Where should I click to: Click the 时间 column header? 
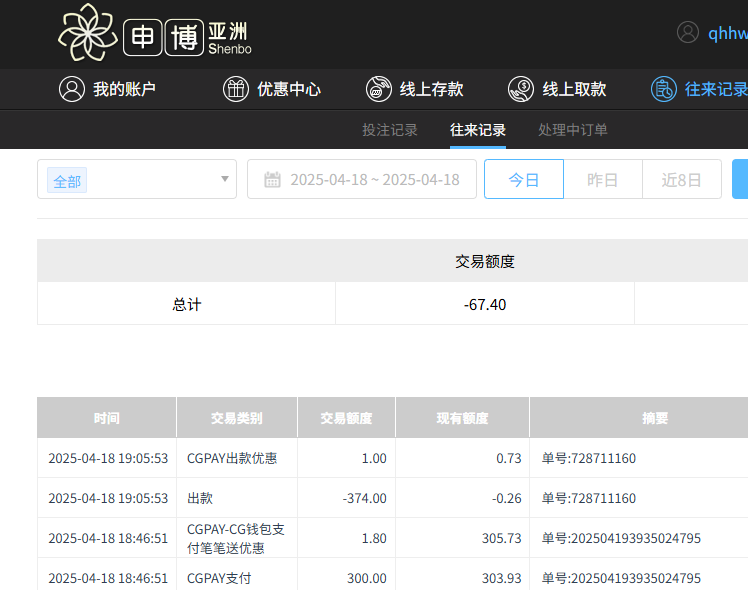[x=107, y=418]
